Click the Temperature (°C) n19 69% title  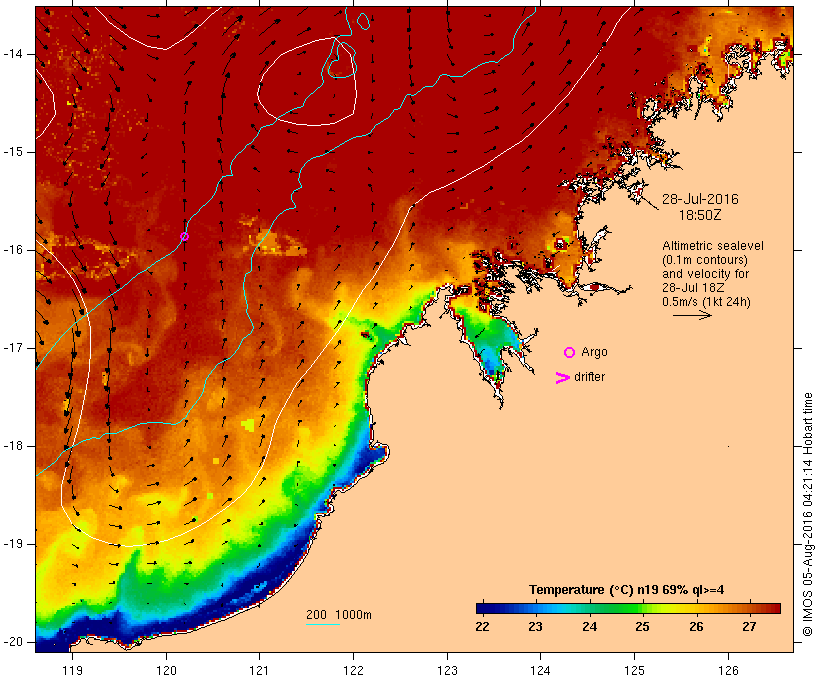627,590
